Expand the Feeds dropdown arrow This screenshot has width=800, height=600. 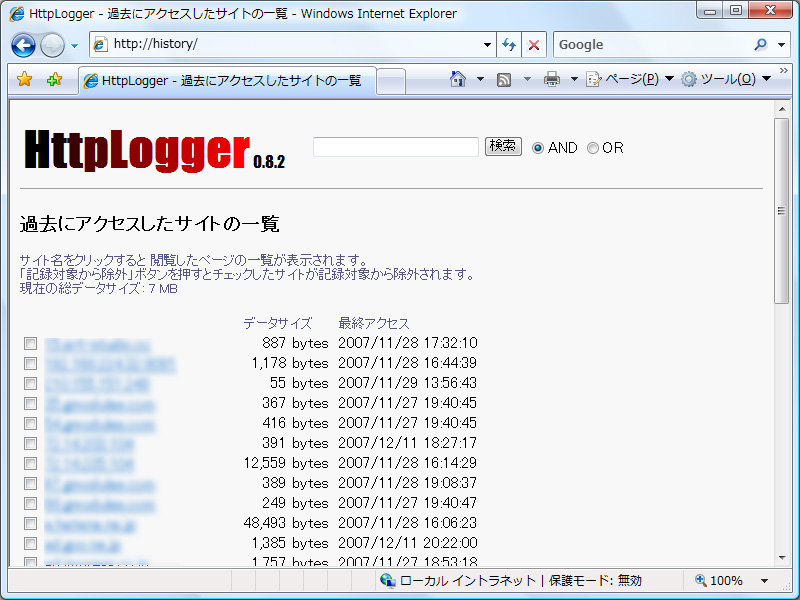tap(527, 79)
